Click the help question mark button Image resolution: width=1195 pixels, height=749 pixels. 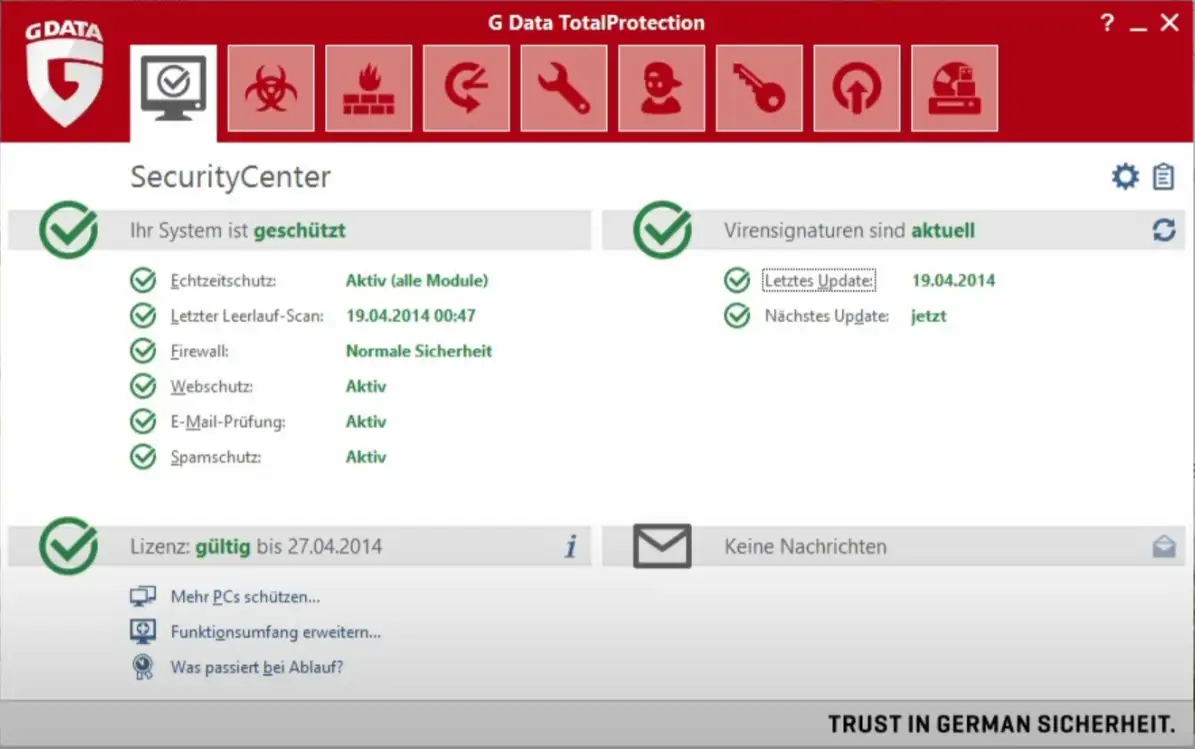point(1107,23)
